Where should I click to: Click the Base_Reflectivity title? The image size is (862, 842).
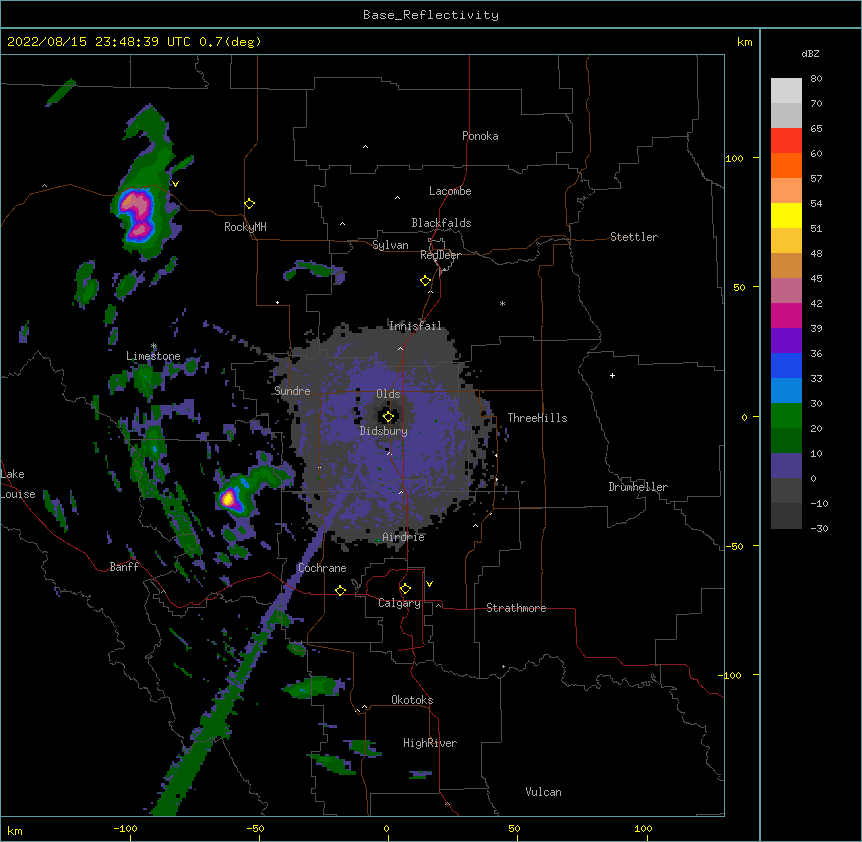point(431,15)
